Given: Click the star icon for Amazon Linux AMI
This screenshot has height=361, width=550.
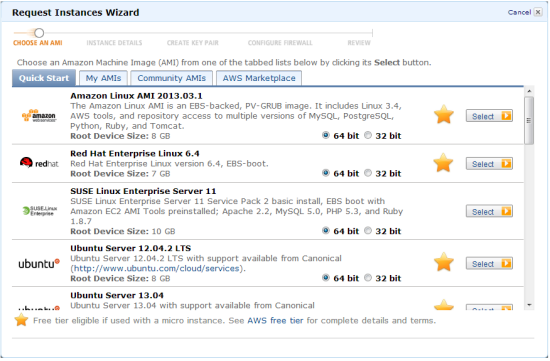Looking at the screenshot, I should point(444,115).
